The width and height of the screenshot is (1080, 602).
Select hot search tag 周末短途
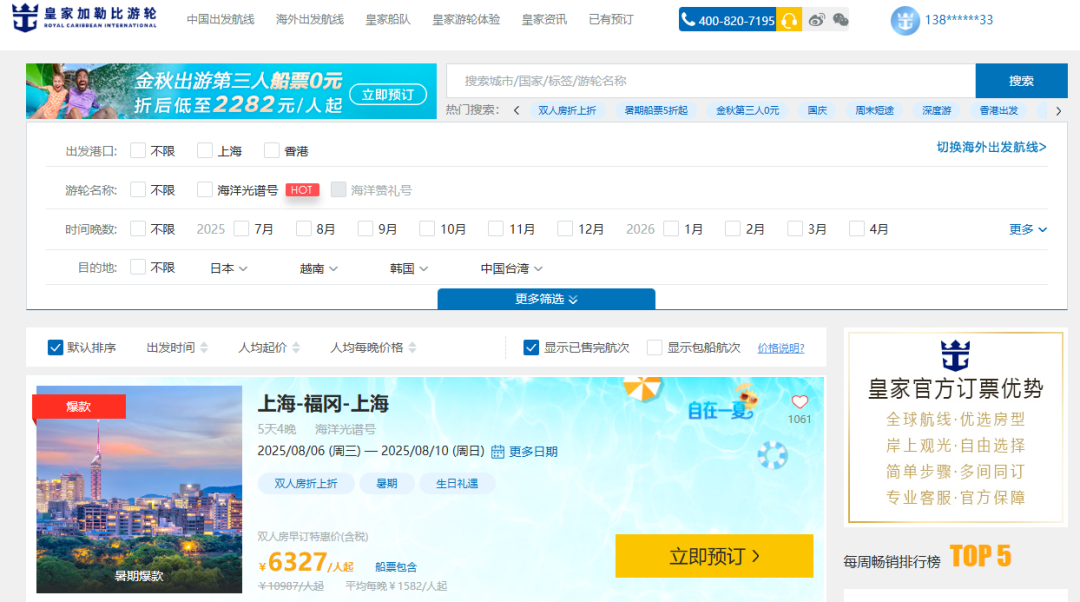[x=874, y=110]
